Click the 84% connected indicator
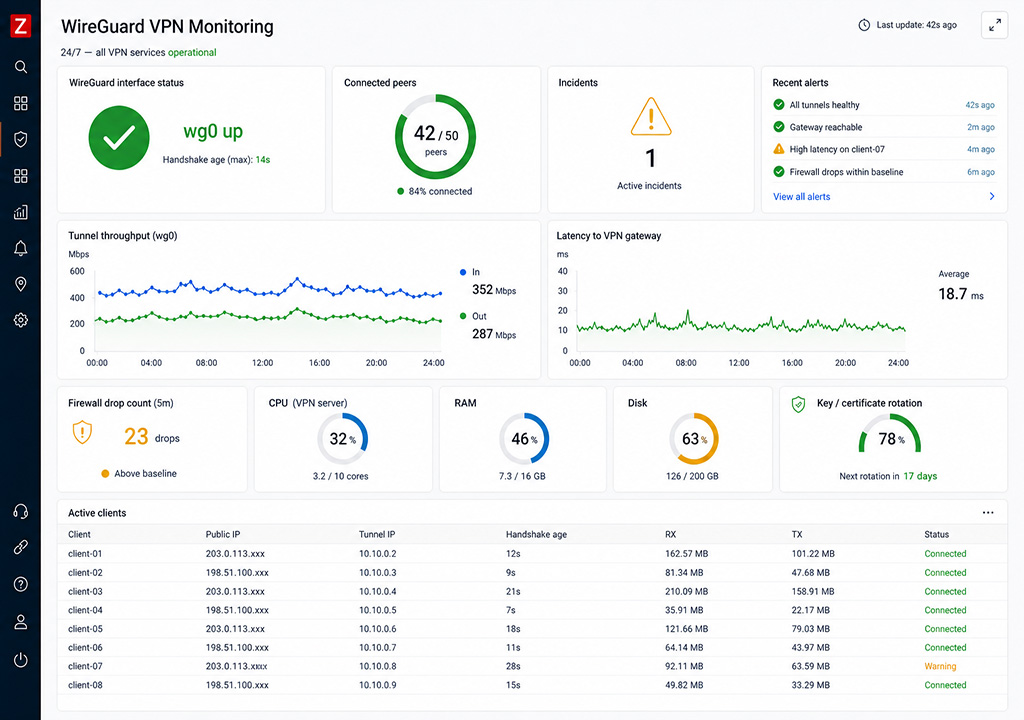This screenshot has height=720, width=1024. (x=434, y=191)
